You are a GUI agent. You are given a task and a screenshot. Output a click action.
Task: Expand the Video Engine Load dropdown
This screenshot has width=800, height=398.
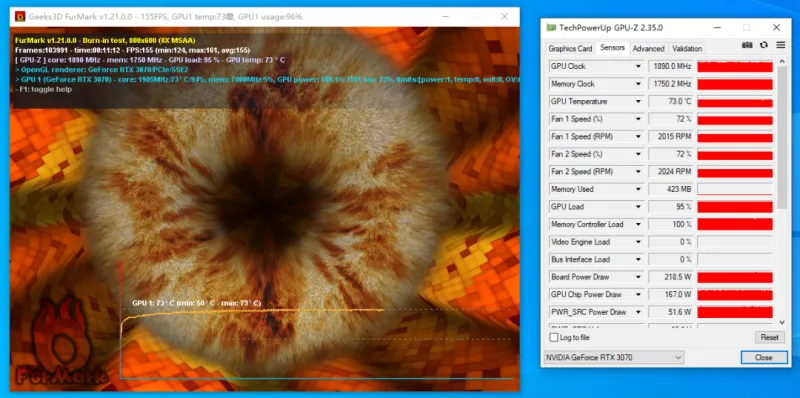638,242
